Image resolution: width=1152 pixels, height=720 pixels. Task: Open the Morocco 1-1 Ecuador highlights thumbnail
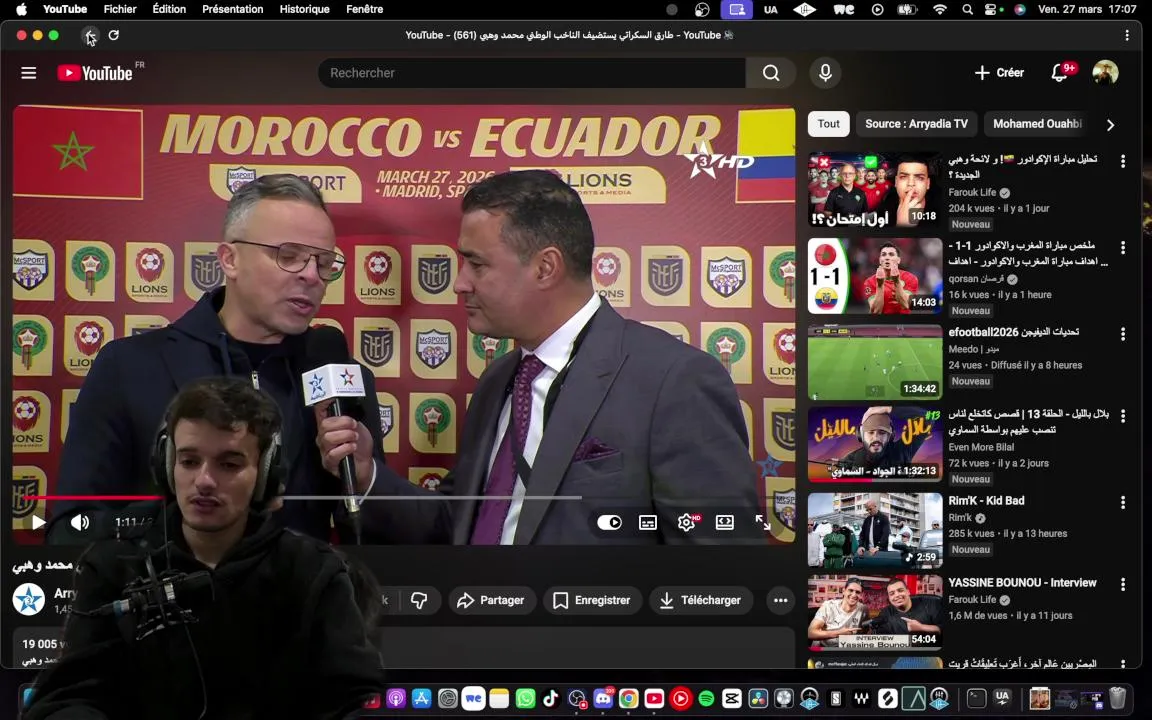(x=874, y=276)
